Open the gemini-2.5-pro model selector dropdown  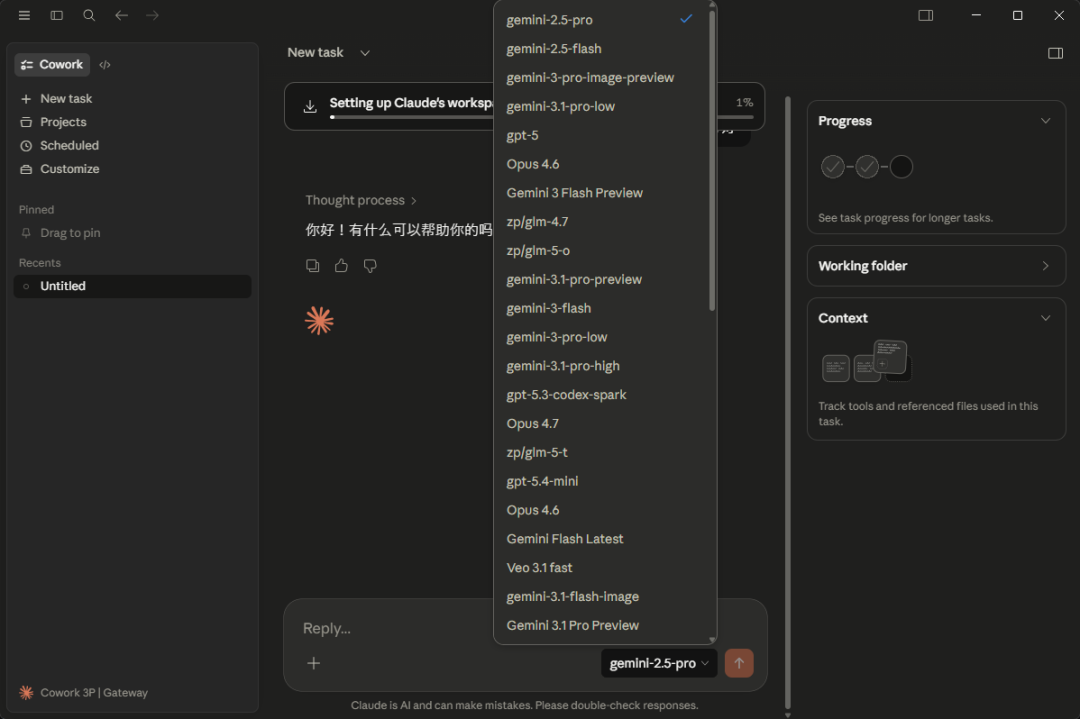coord(659,663)
